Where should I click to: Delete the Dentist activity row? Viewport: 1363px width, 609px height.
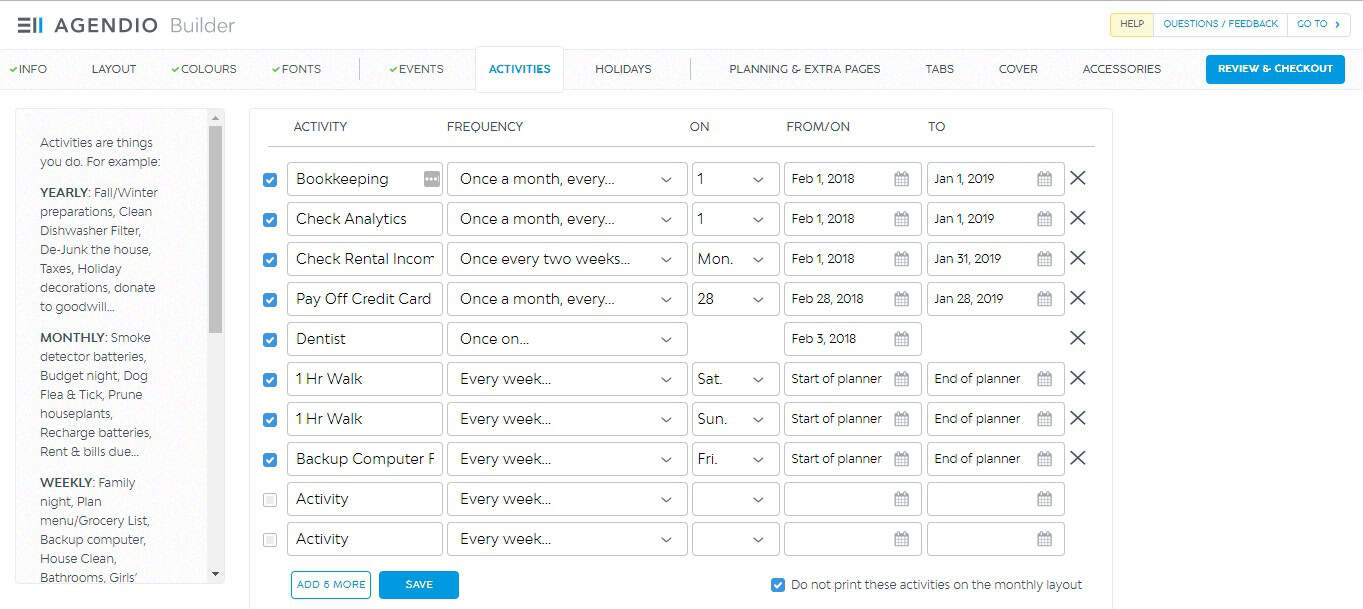click(1077, 338)
